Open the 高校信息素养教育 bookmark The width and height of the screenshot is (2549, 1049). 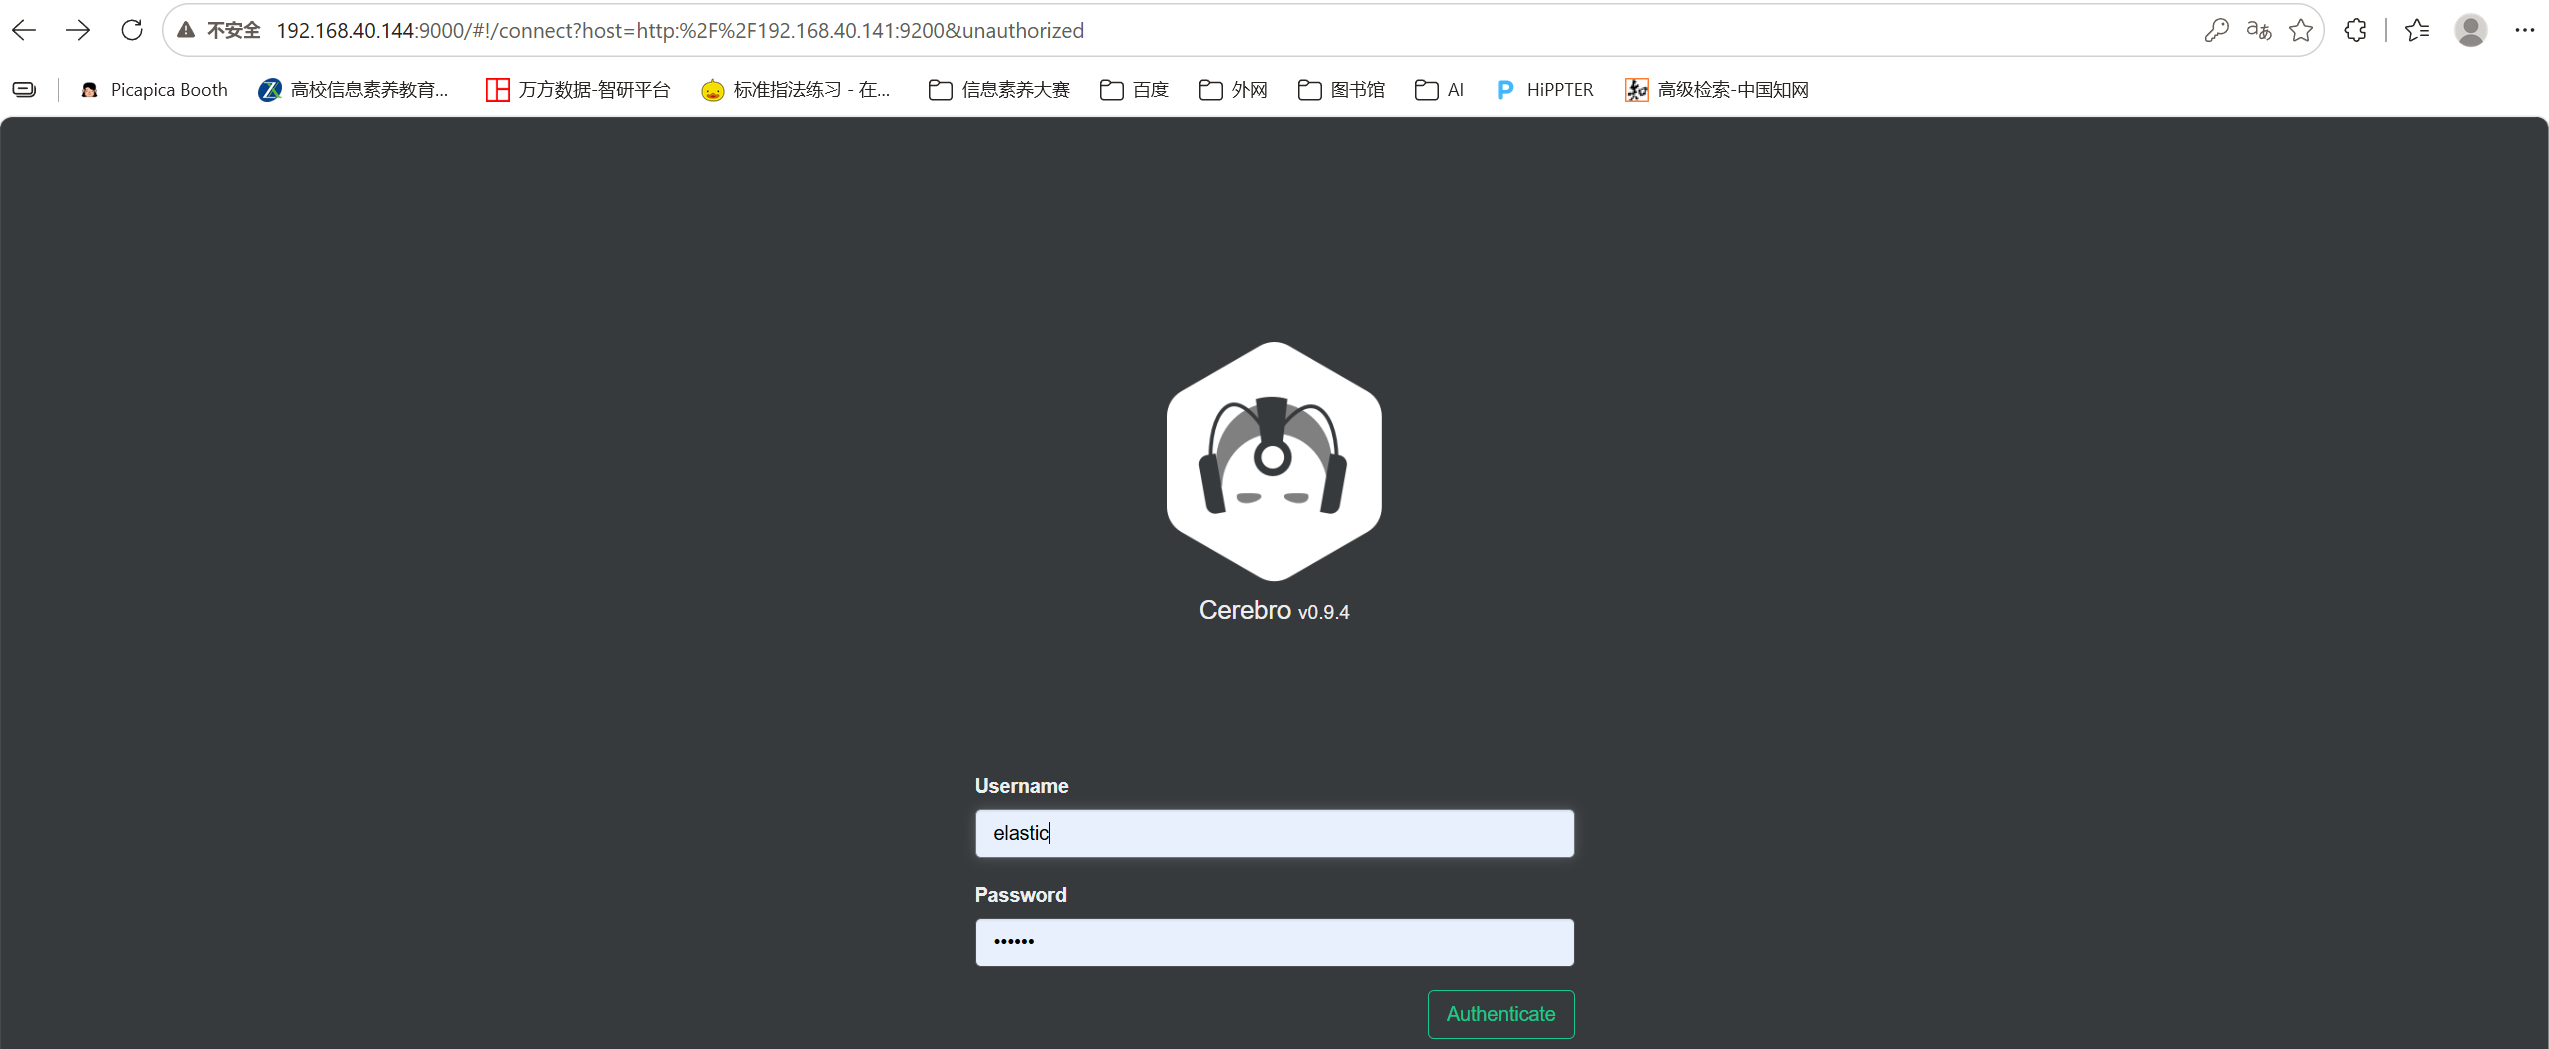(x=353, y=90)
